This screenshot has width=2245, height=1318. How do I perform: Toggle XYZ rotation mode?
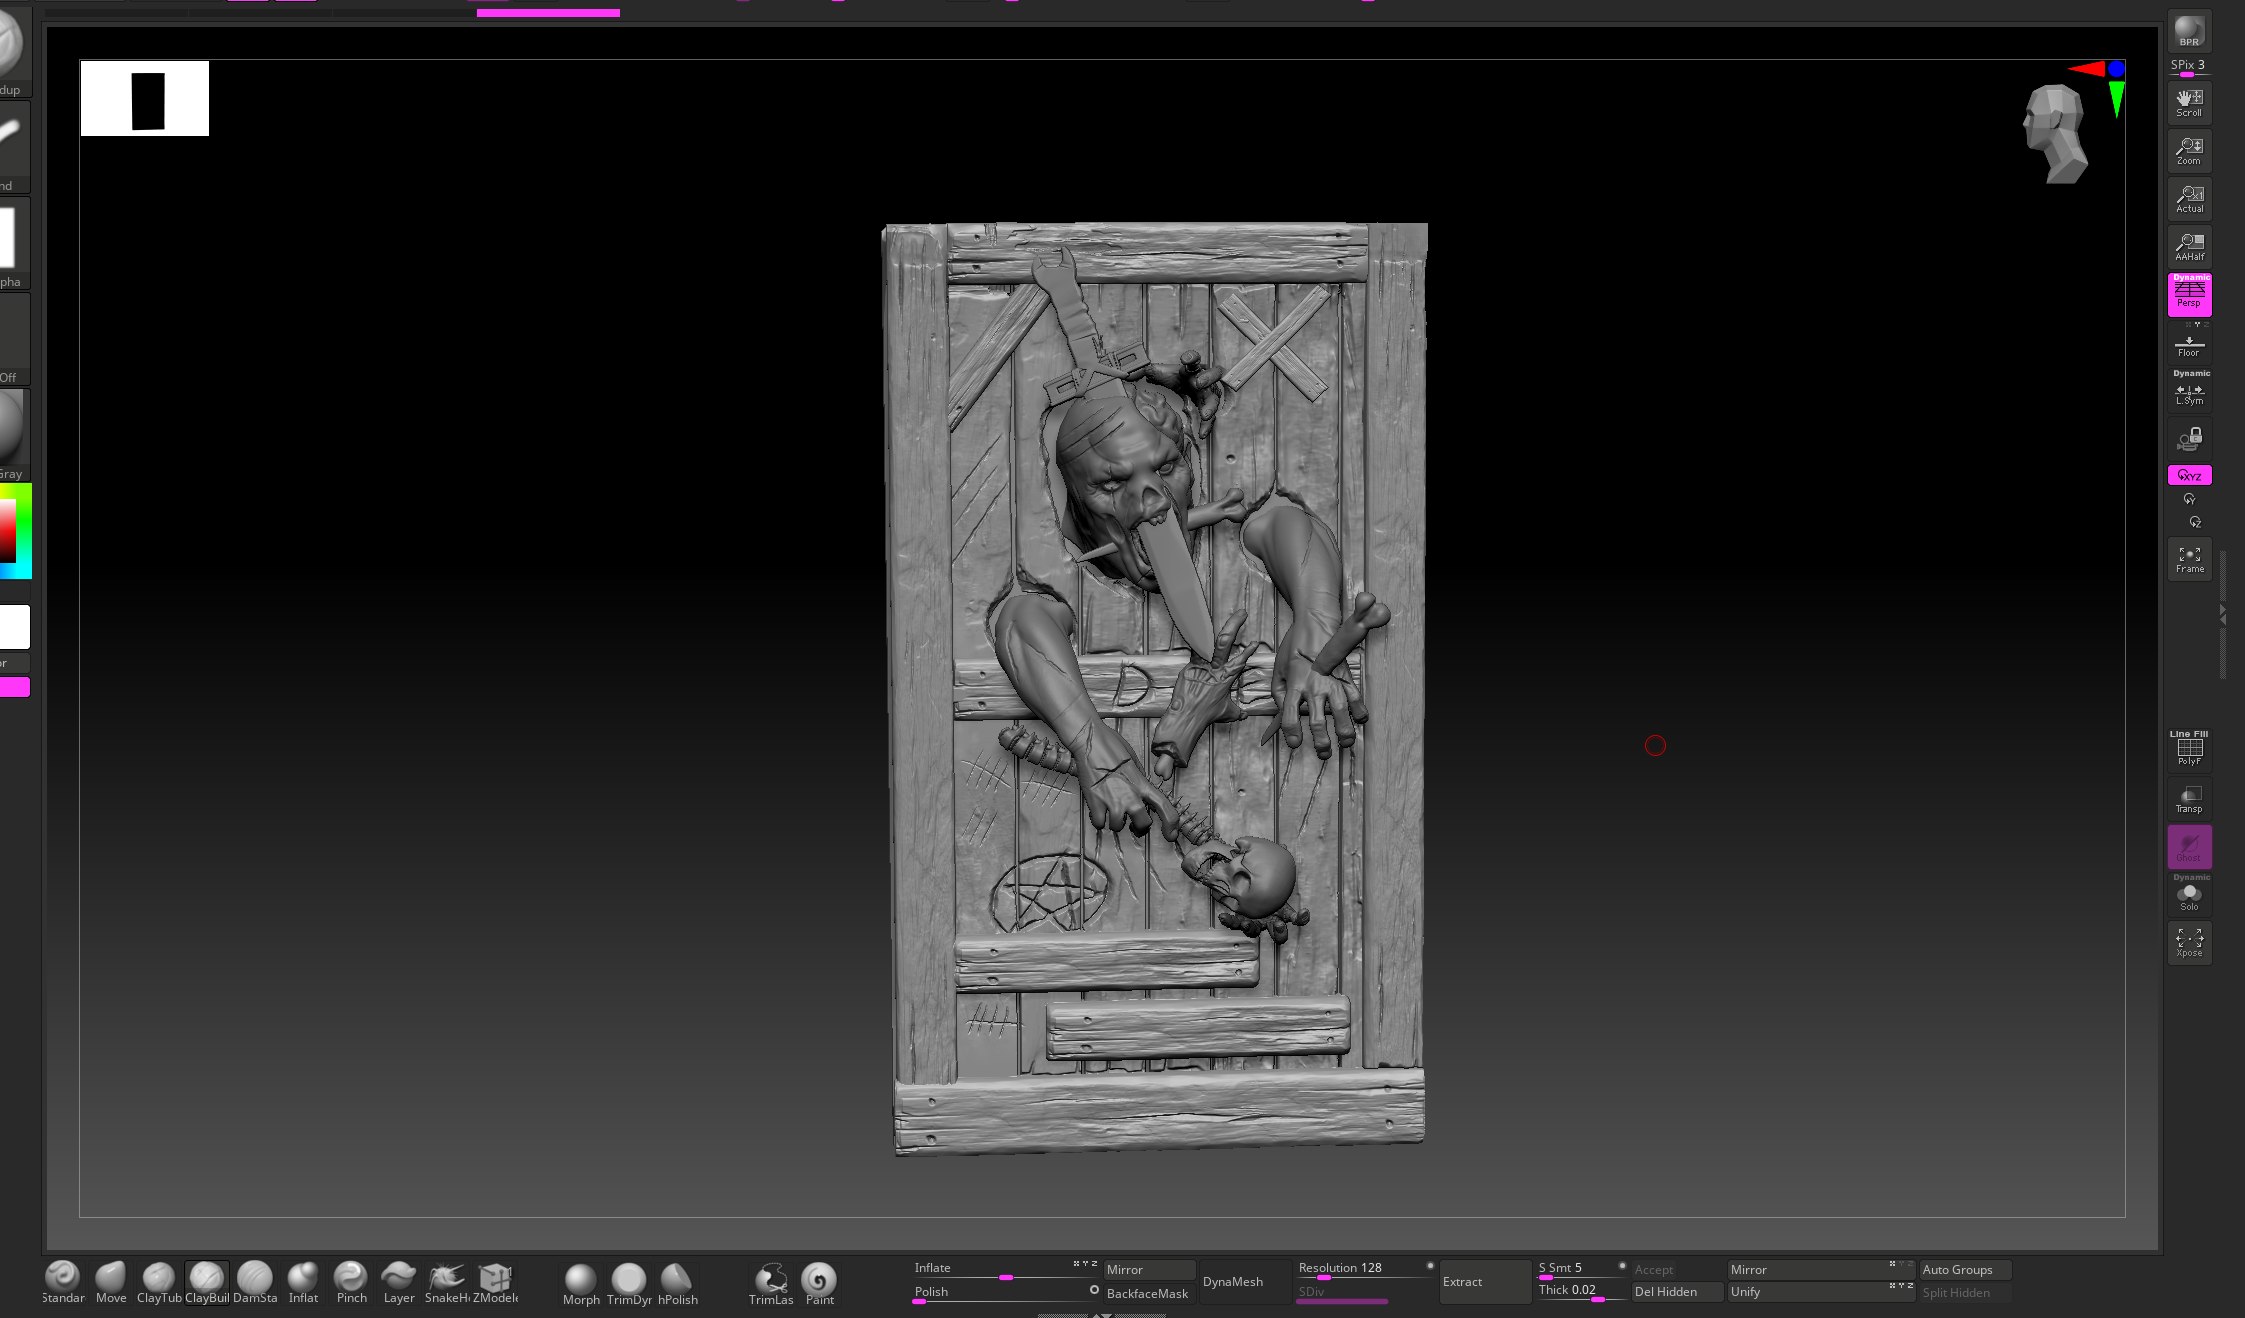[x=2189, y=475]
